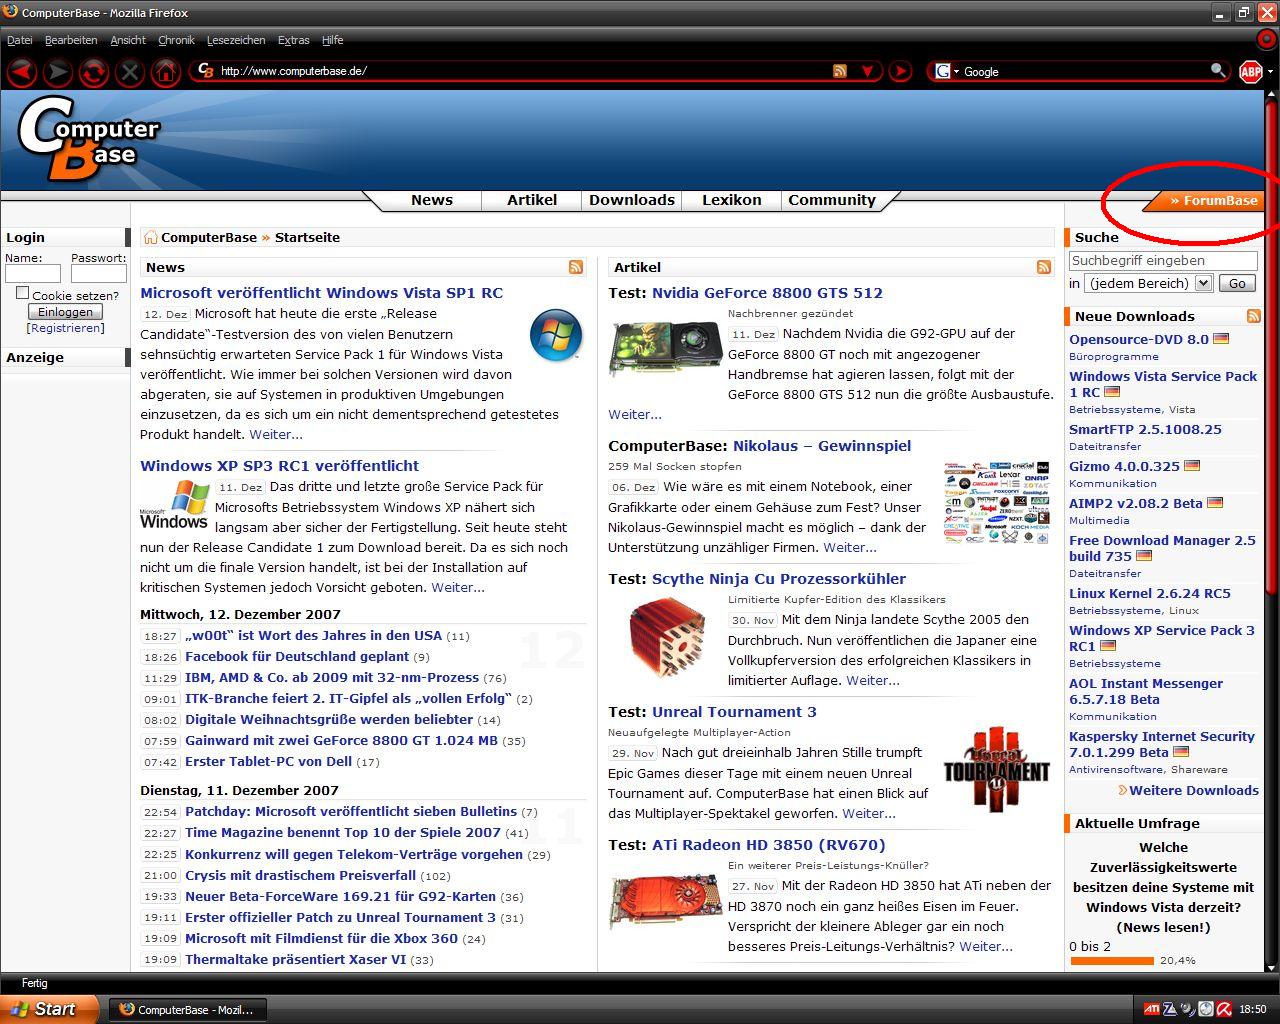Click the Stop loading X icon
This screenshot has width=1280, height=1024.
click(x=130, y=71)
